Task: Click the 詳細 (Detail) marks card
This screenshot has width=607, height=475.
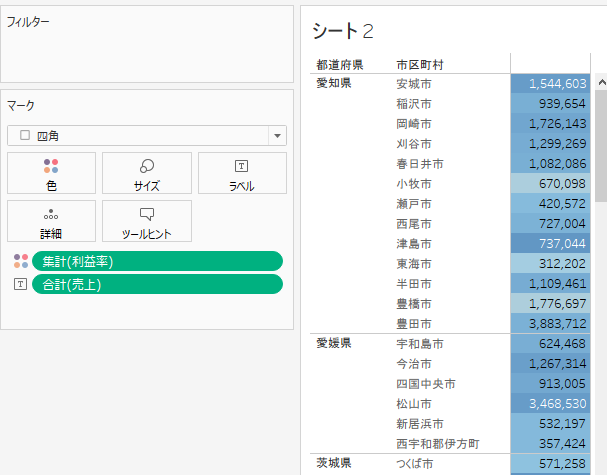Action: (51, 221)
